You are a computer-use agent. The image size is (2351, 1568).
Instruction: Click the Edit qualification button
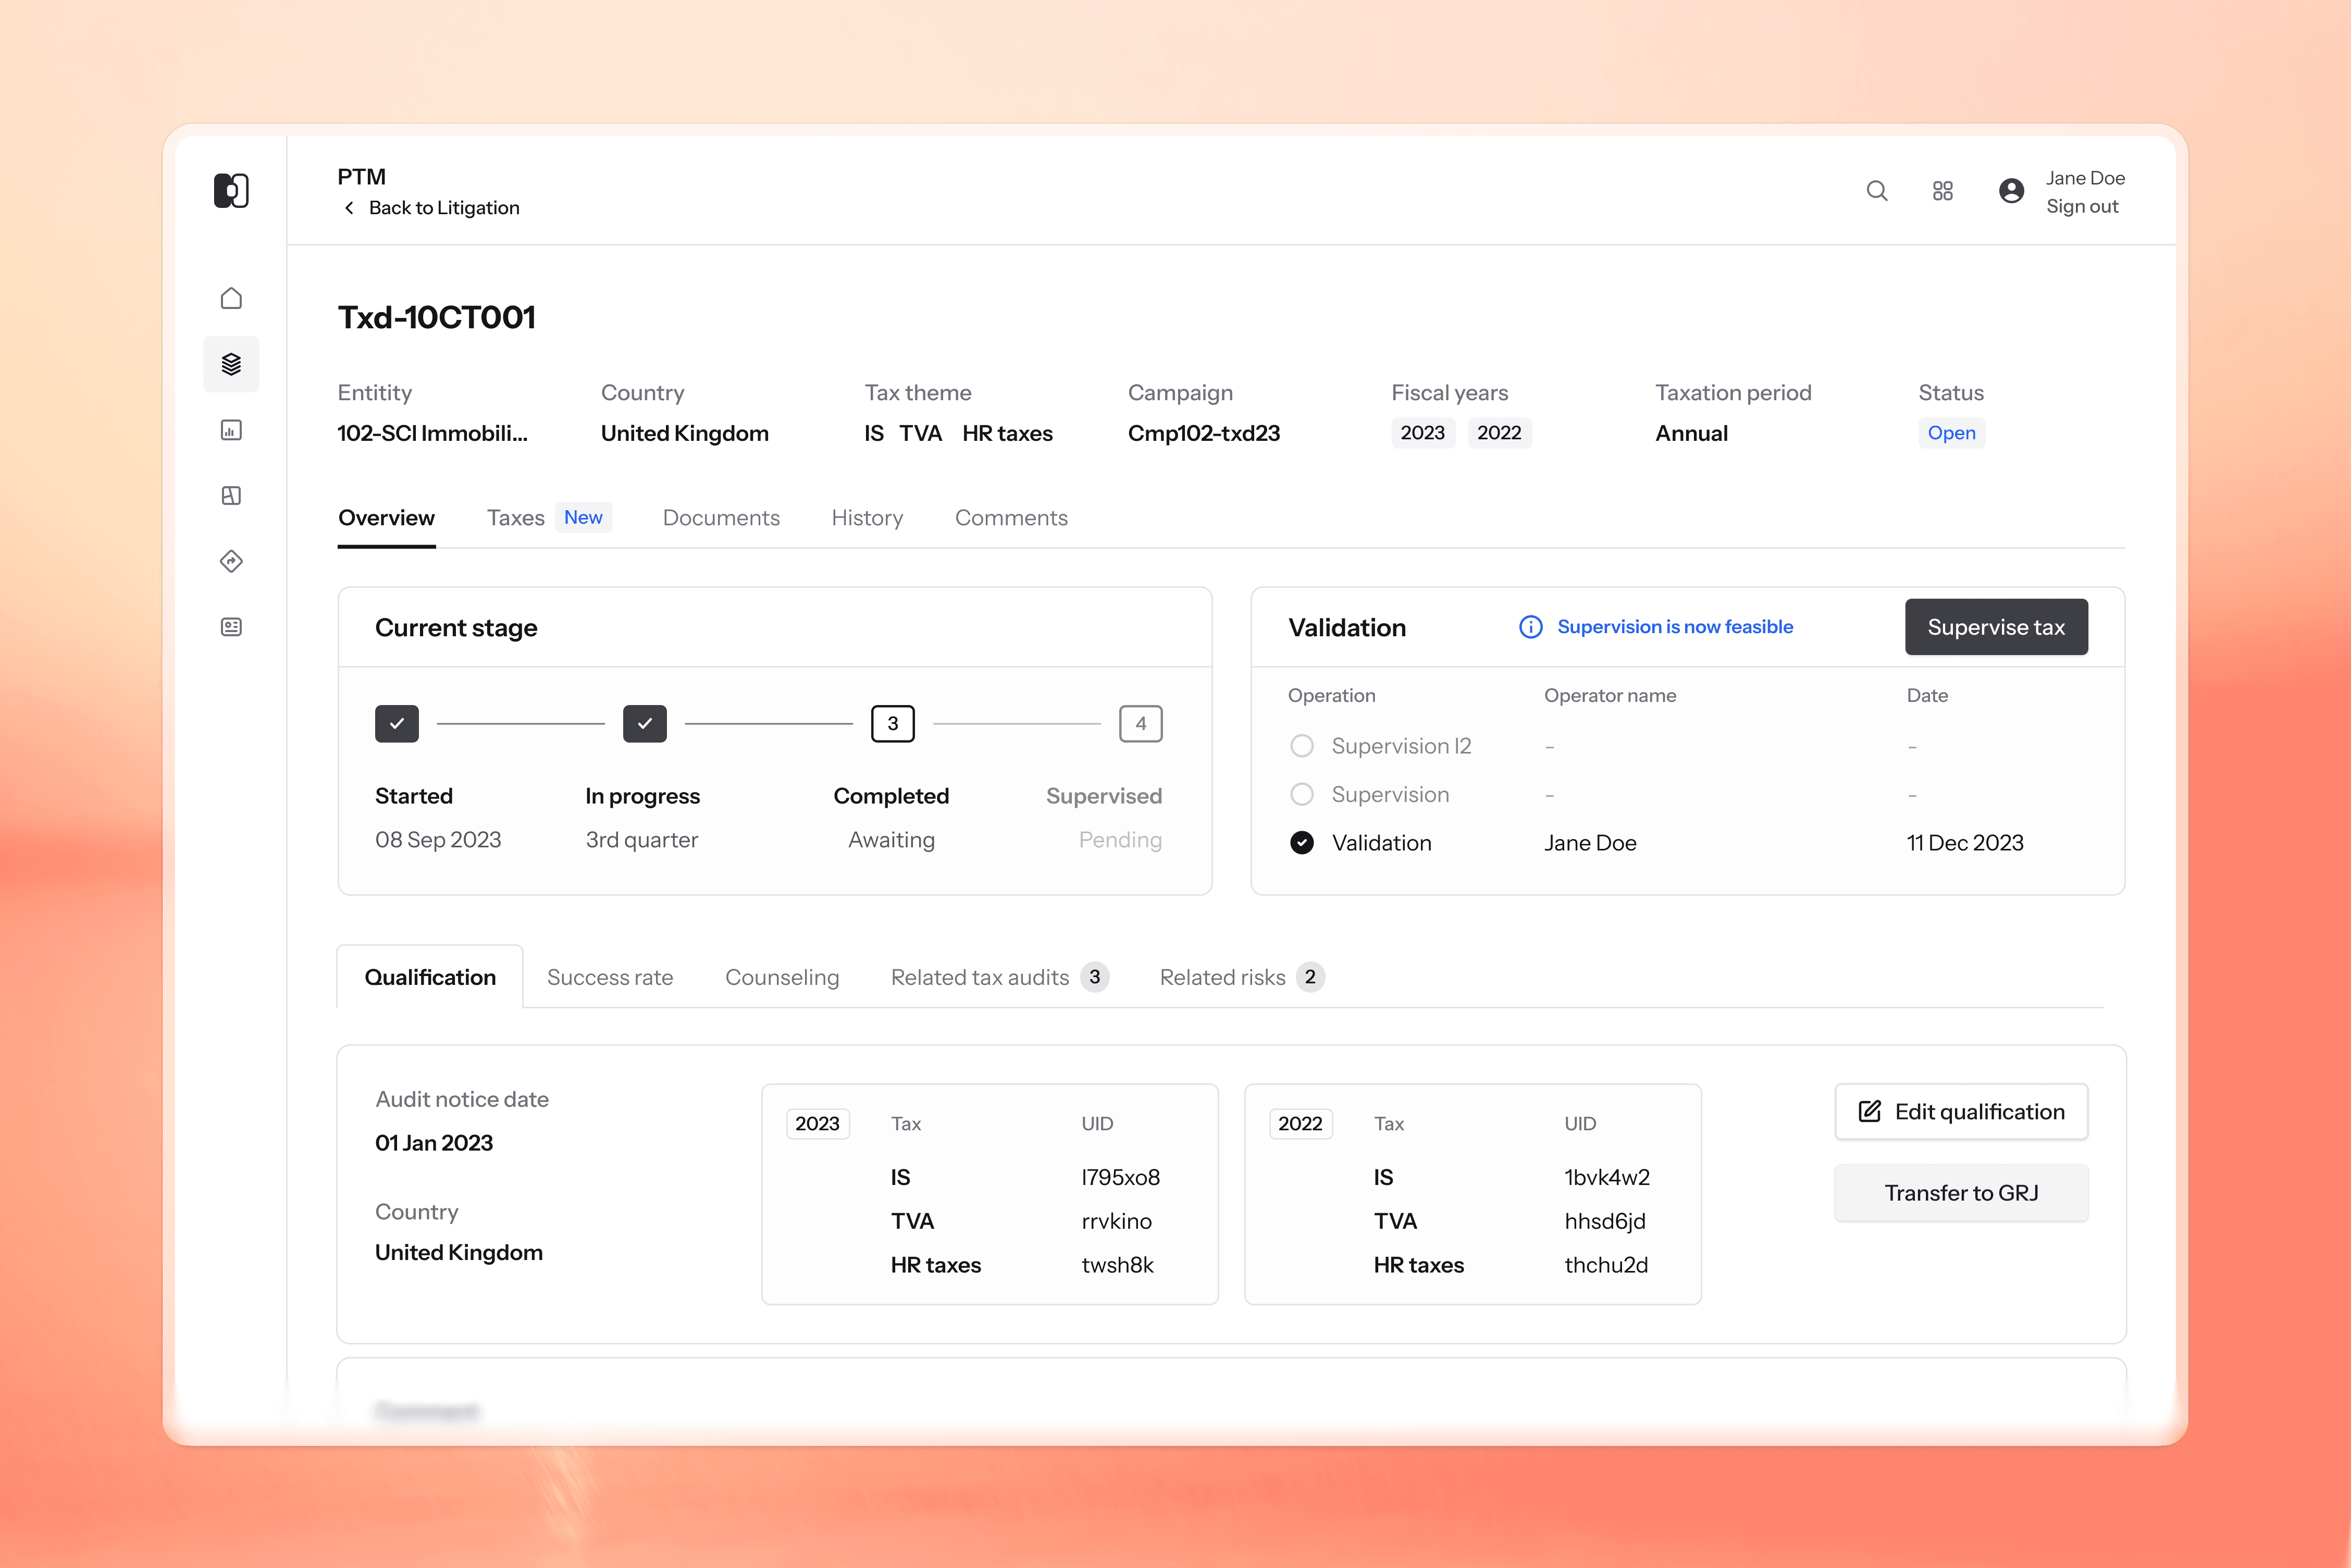point(1960,1112)
